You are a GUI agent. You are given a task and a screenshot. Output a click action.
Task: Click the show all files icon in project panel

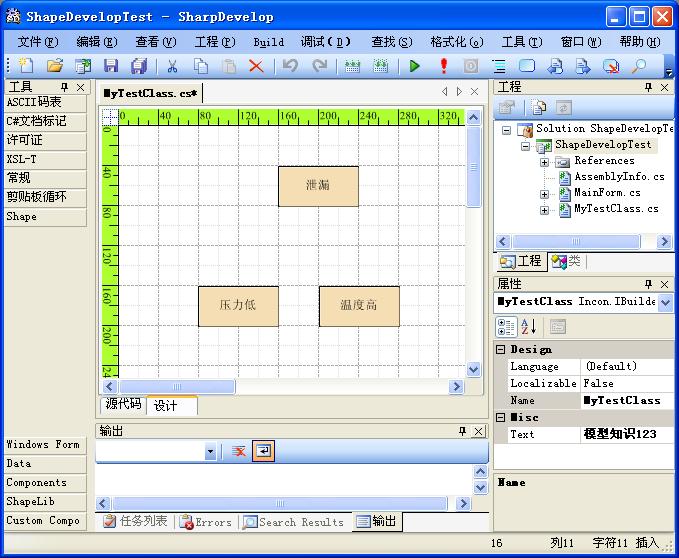pyautogui.click(x=539, y=107)
